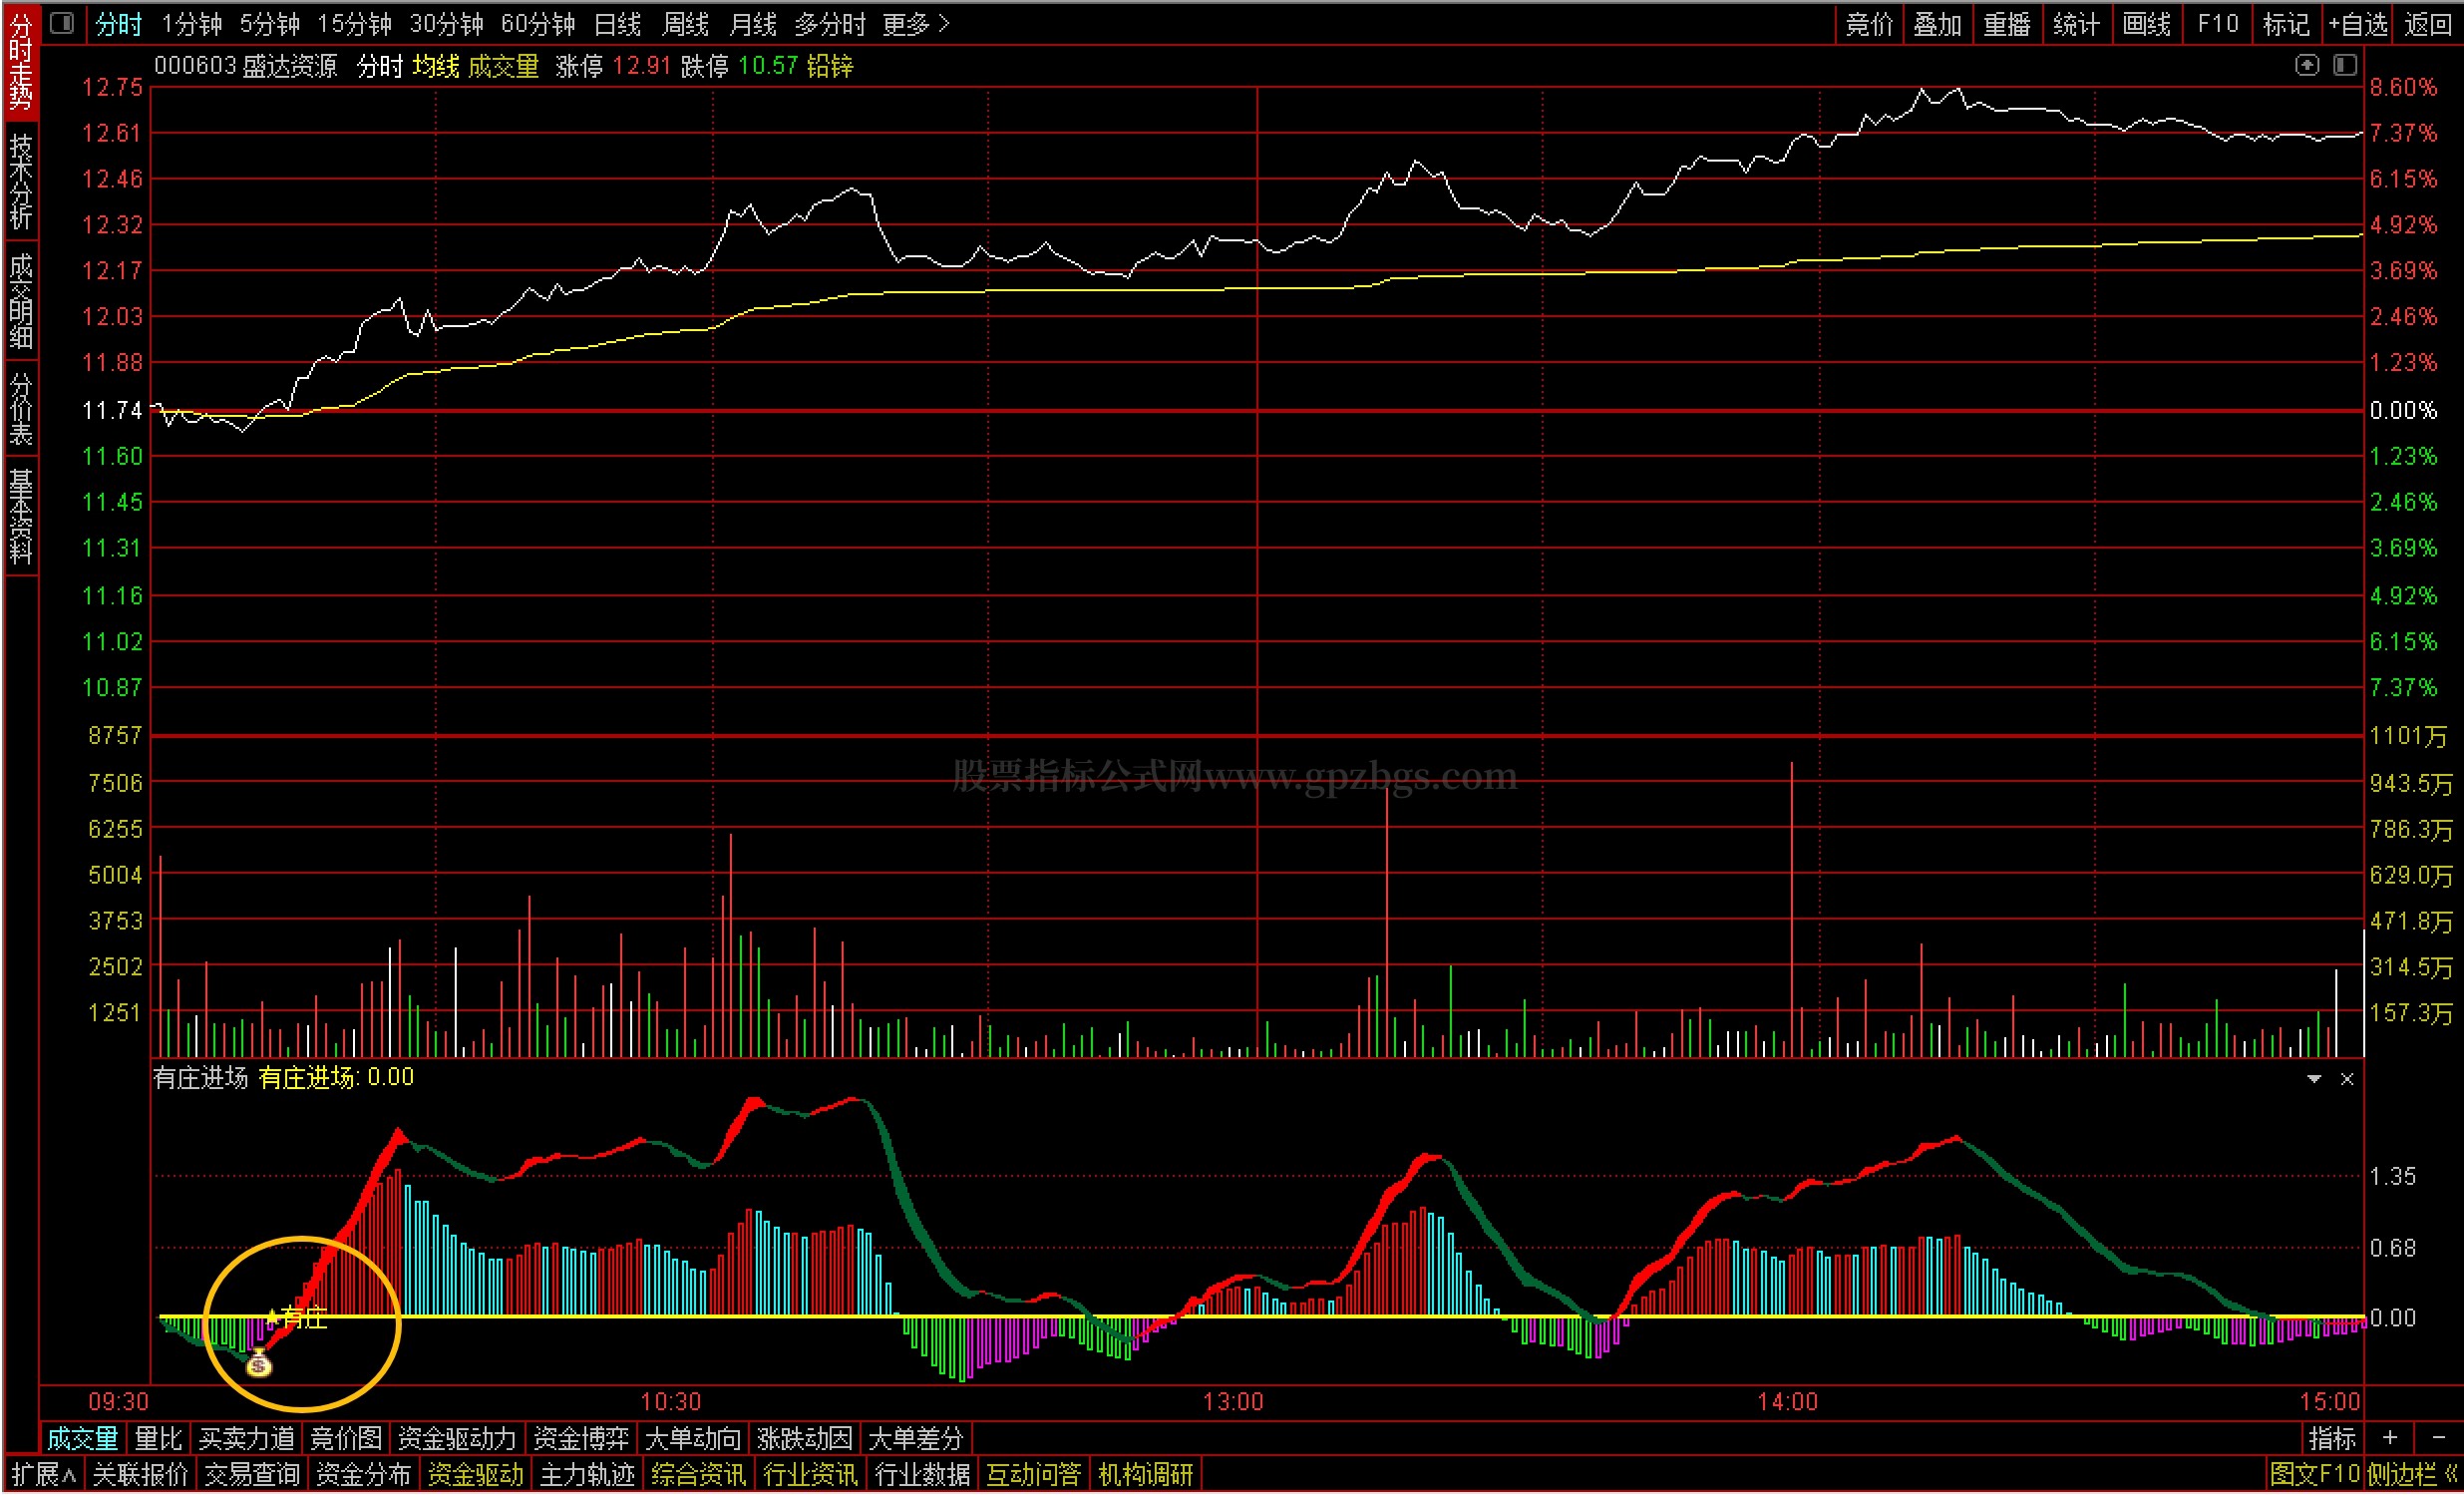Open the 资金博弈 indicator tab
Image resolution: width=2464 pixels, height=1495 pixels.
point(580,1437)
